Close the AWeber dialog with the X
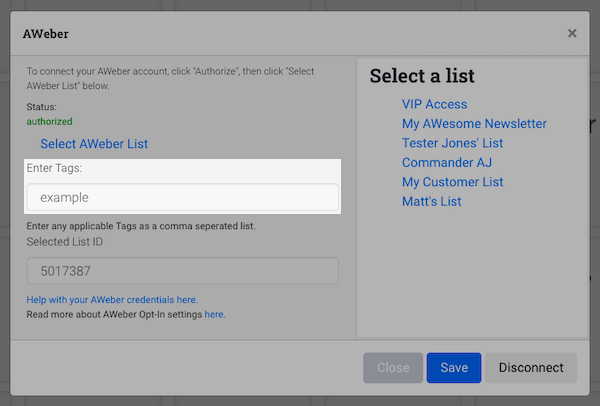 [572, 33]
